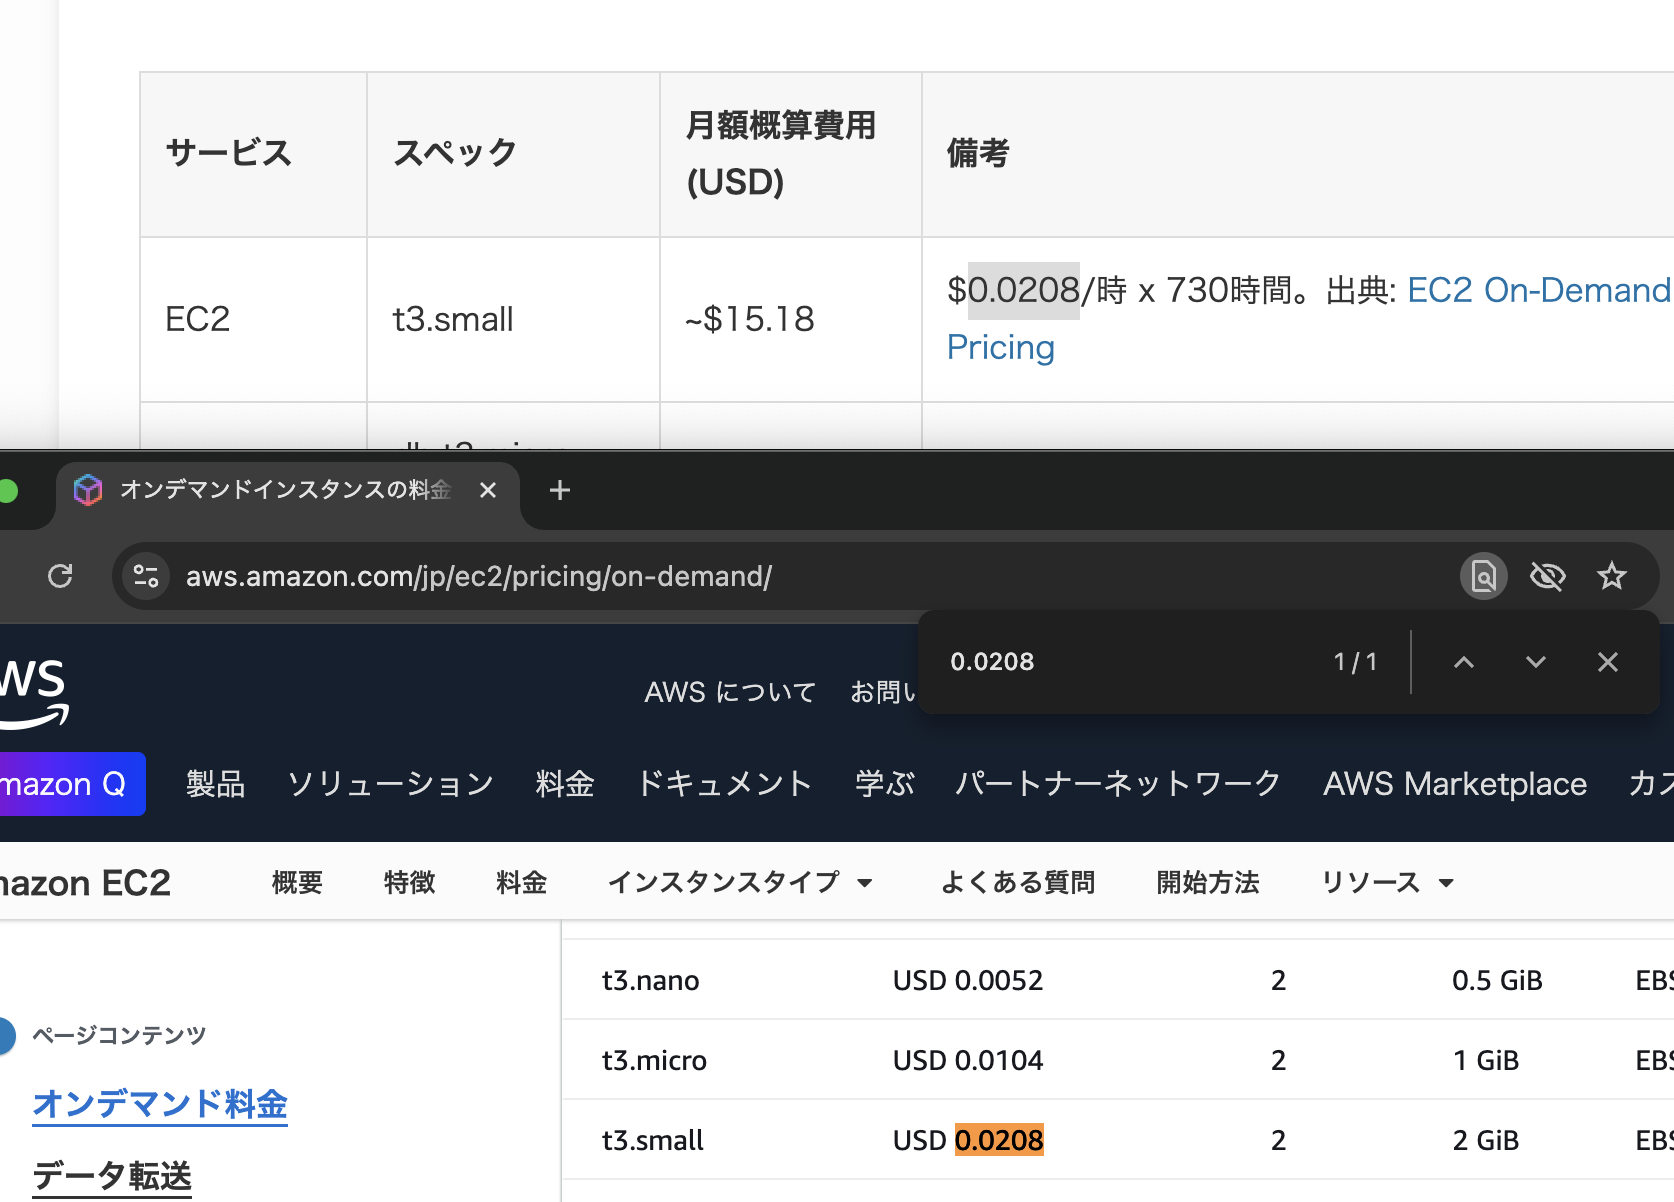Open EC2 On-Demand Pricing source link
Screen dimensions: 1674x1202
(1540, 290)
